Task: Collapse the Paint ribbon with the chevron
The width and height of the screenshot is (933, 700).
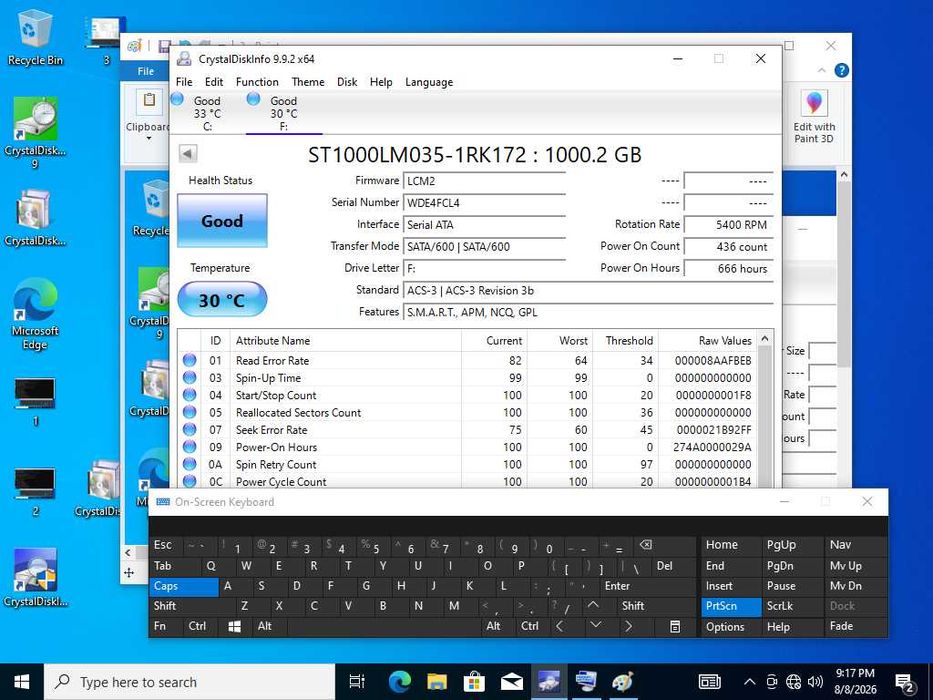Action: 822,70
